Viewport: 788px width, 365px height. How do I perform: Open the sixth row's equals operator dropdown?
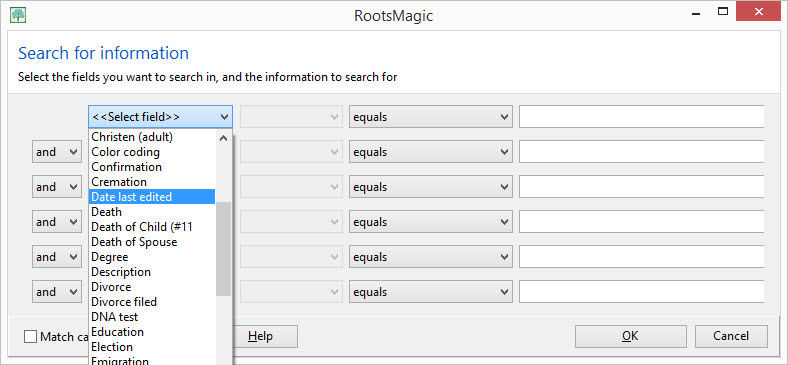click(x=431, y=292)
